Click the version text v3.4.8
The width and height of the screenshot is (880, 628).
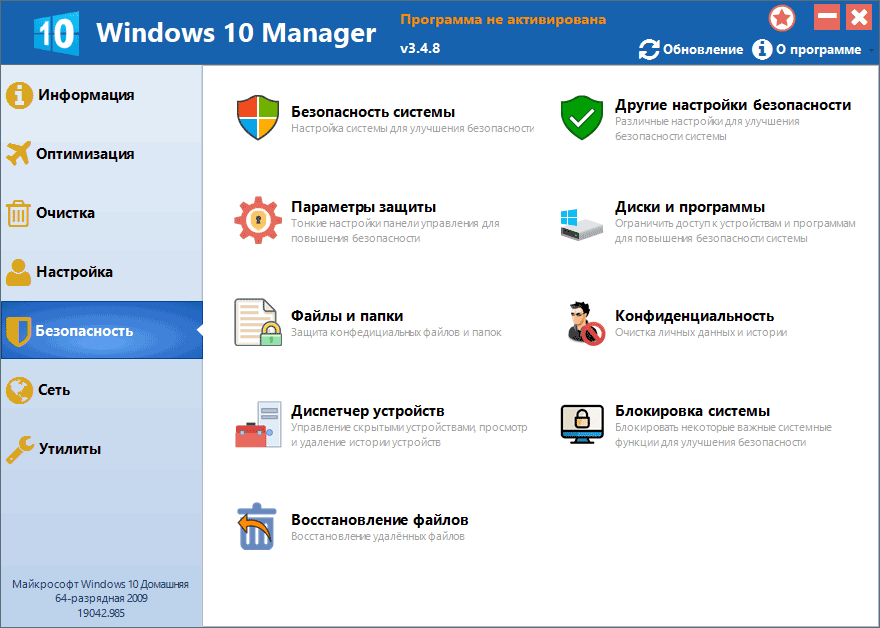420,48
